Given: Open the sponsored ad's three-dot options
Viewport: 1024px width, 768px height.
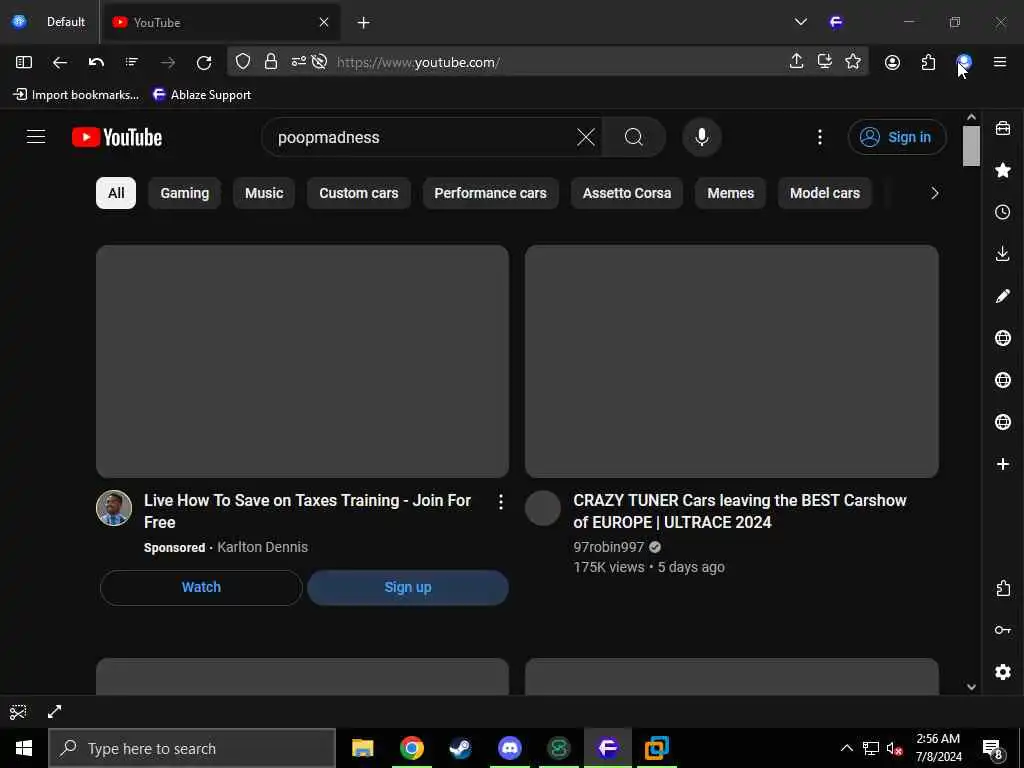Looking at the screenshot, I should [x=501, y=502].
